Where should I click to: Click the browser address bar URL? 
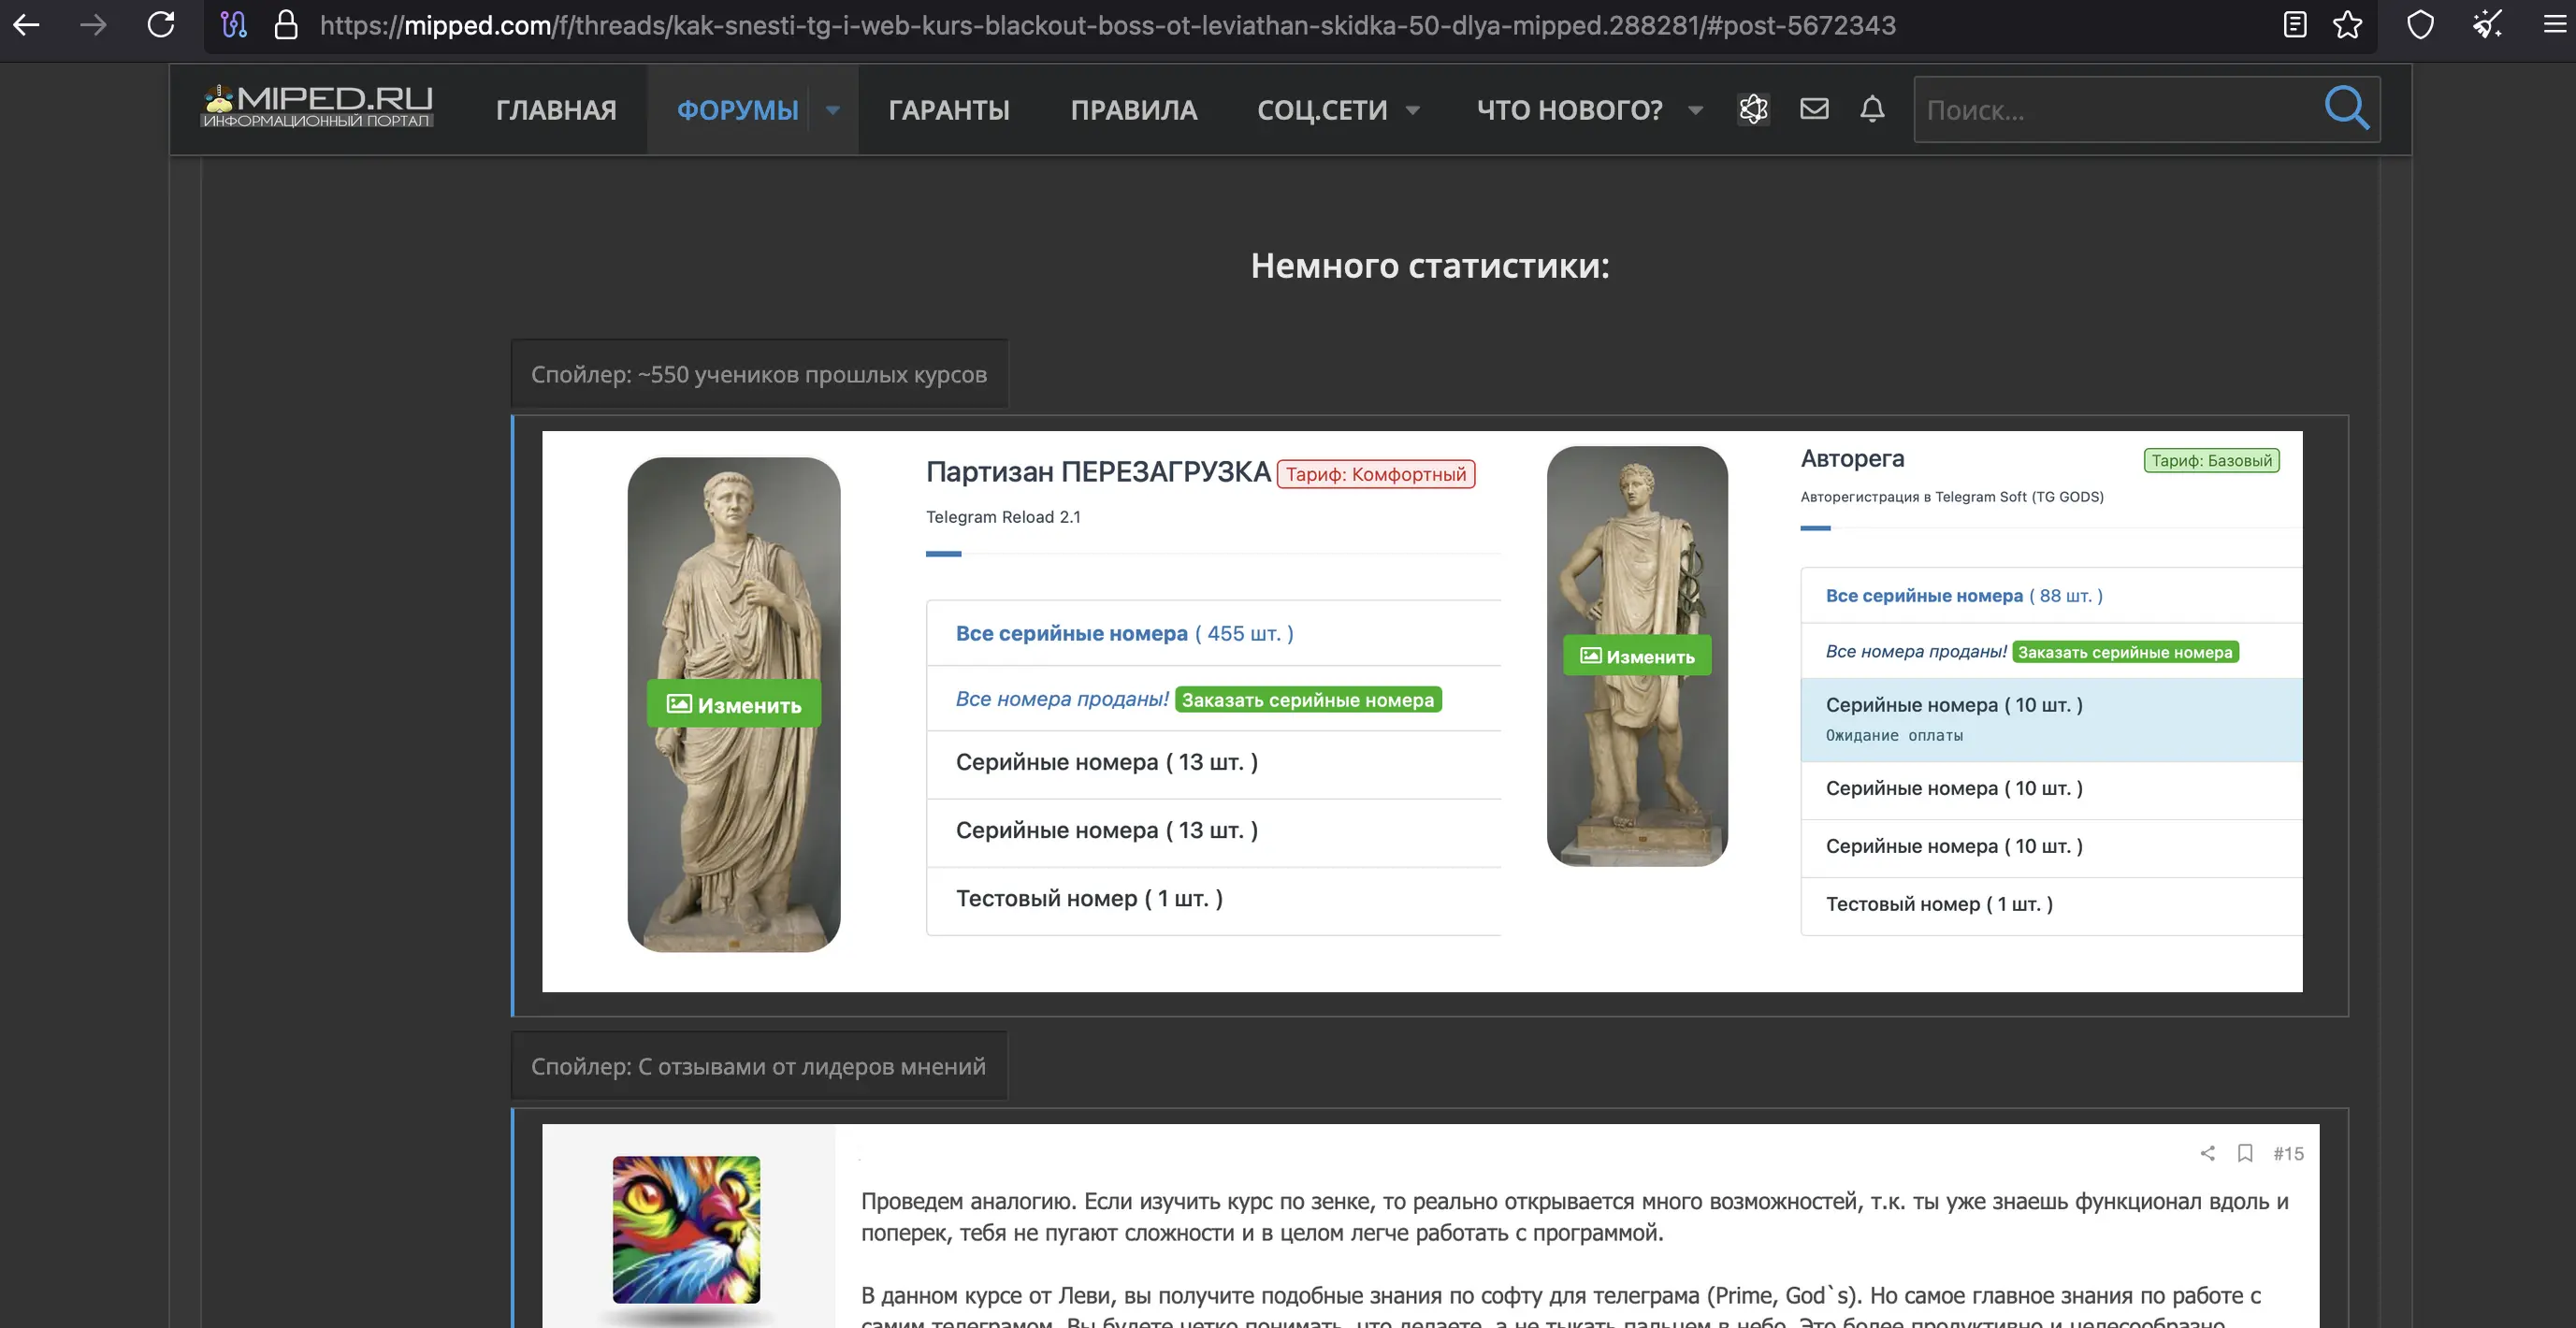click(x=1107, y=25)
